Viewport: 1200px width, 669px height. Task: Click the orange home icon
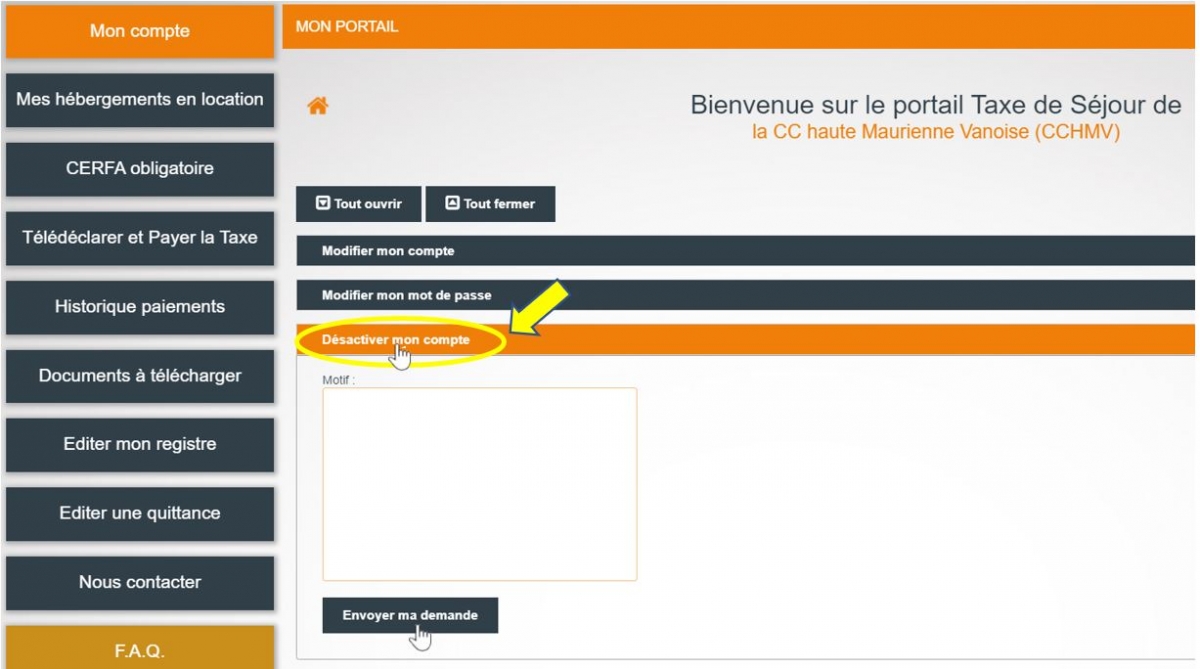(318, 106)
